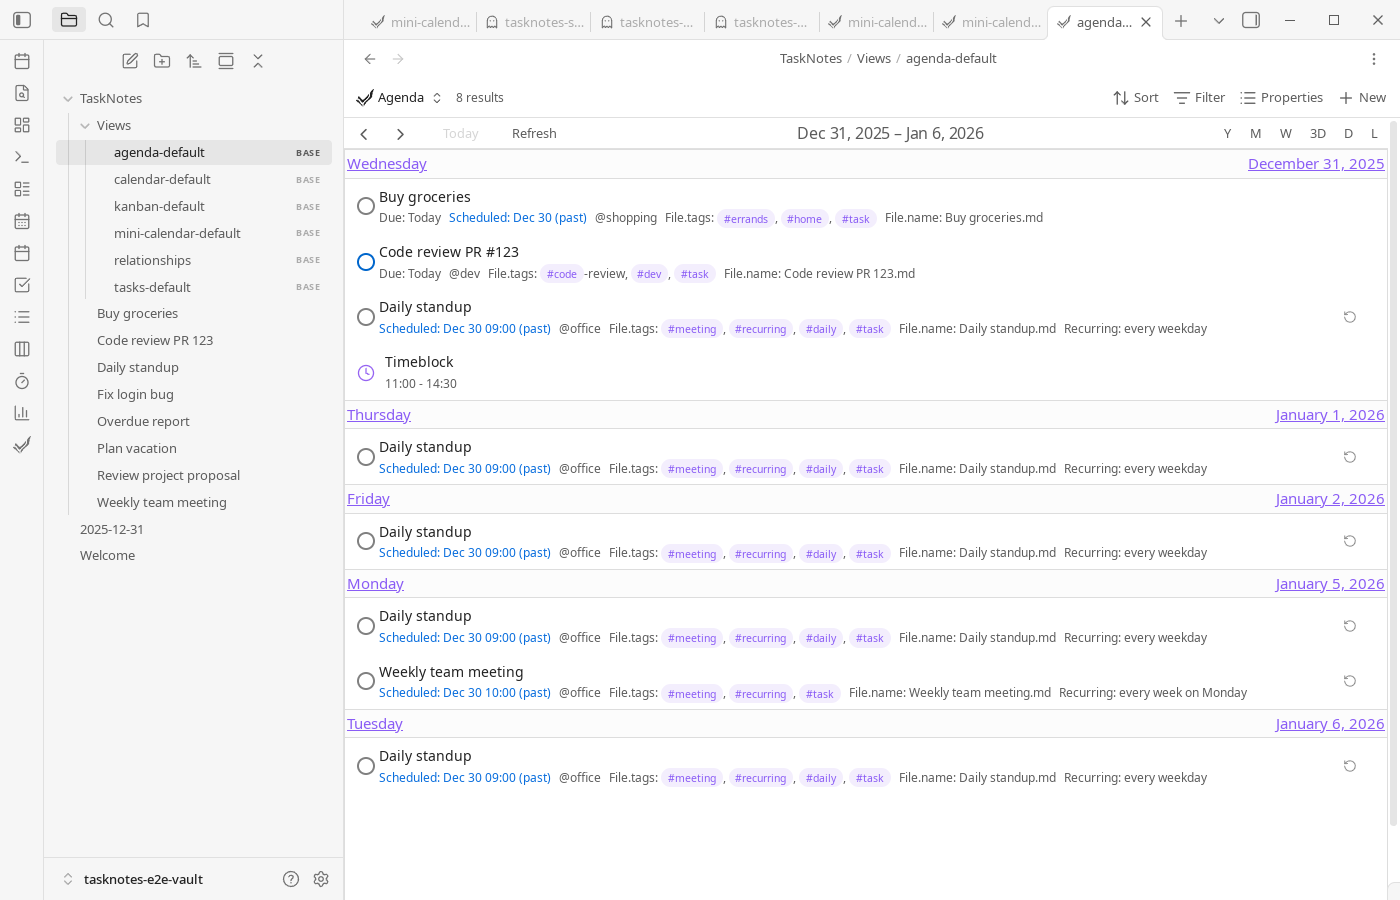Viewport: 1400px width, 900px height.
Task: Refresh the agenda view
Action: [x=534, y=133]
